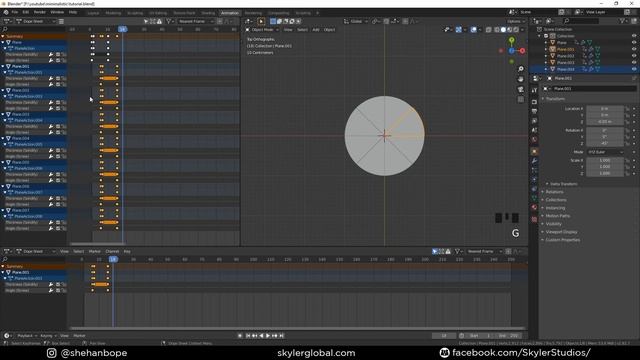
Task: Open the Key menu in bottom dope sheet
Action: pyautogui.click(x=127, y=251)
